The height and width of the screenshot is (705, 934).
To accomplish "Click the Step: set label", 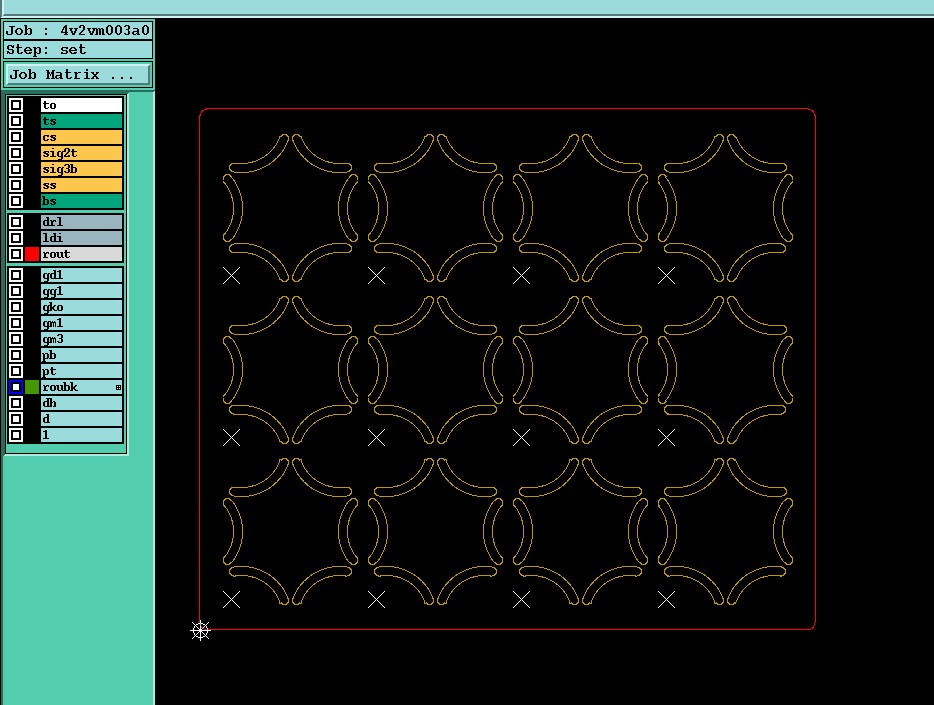I will (x=78, y=49).
